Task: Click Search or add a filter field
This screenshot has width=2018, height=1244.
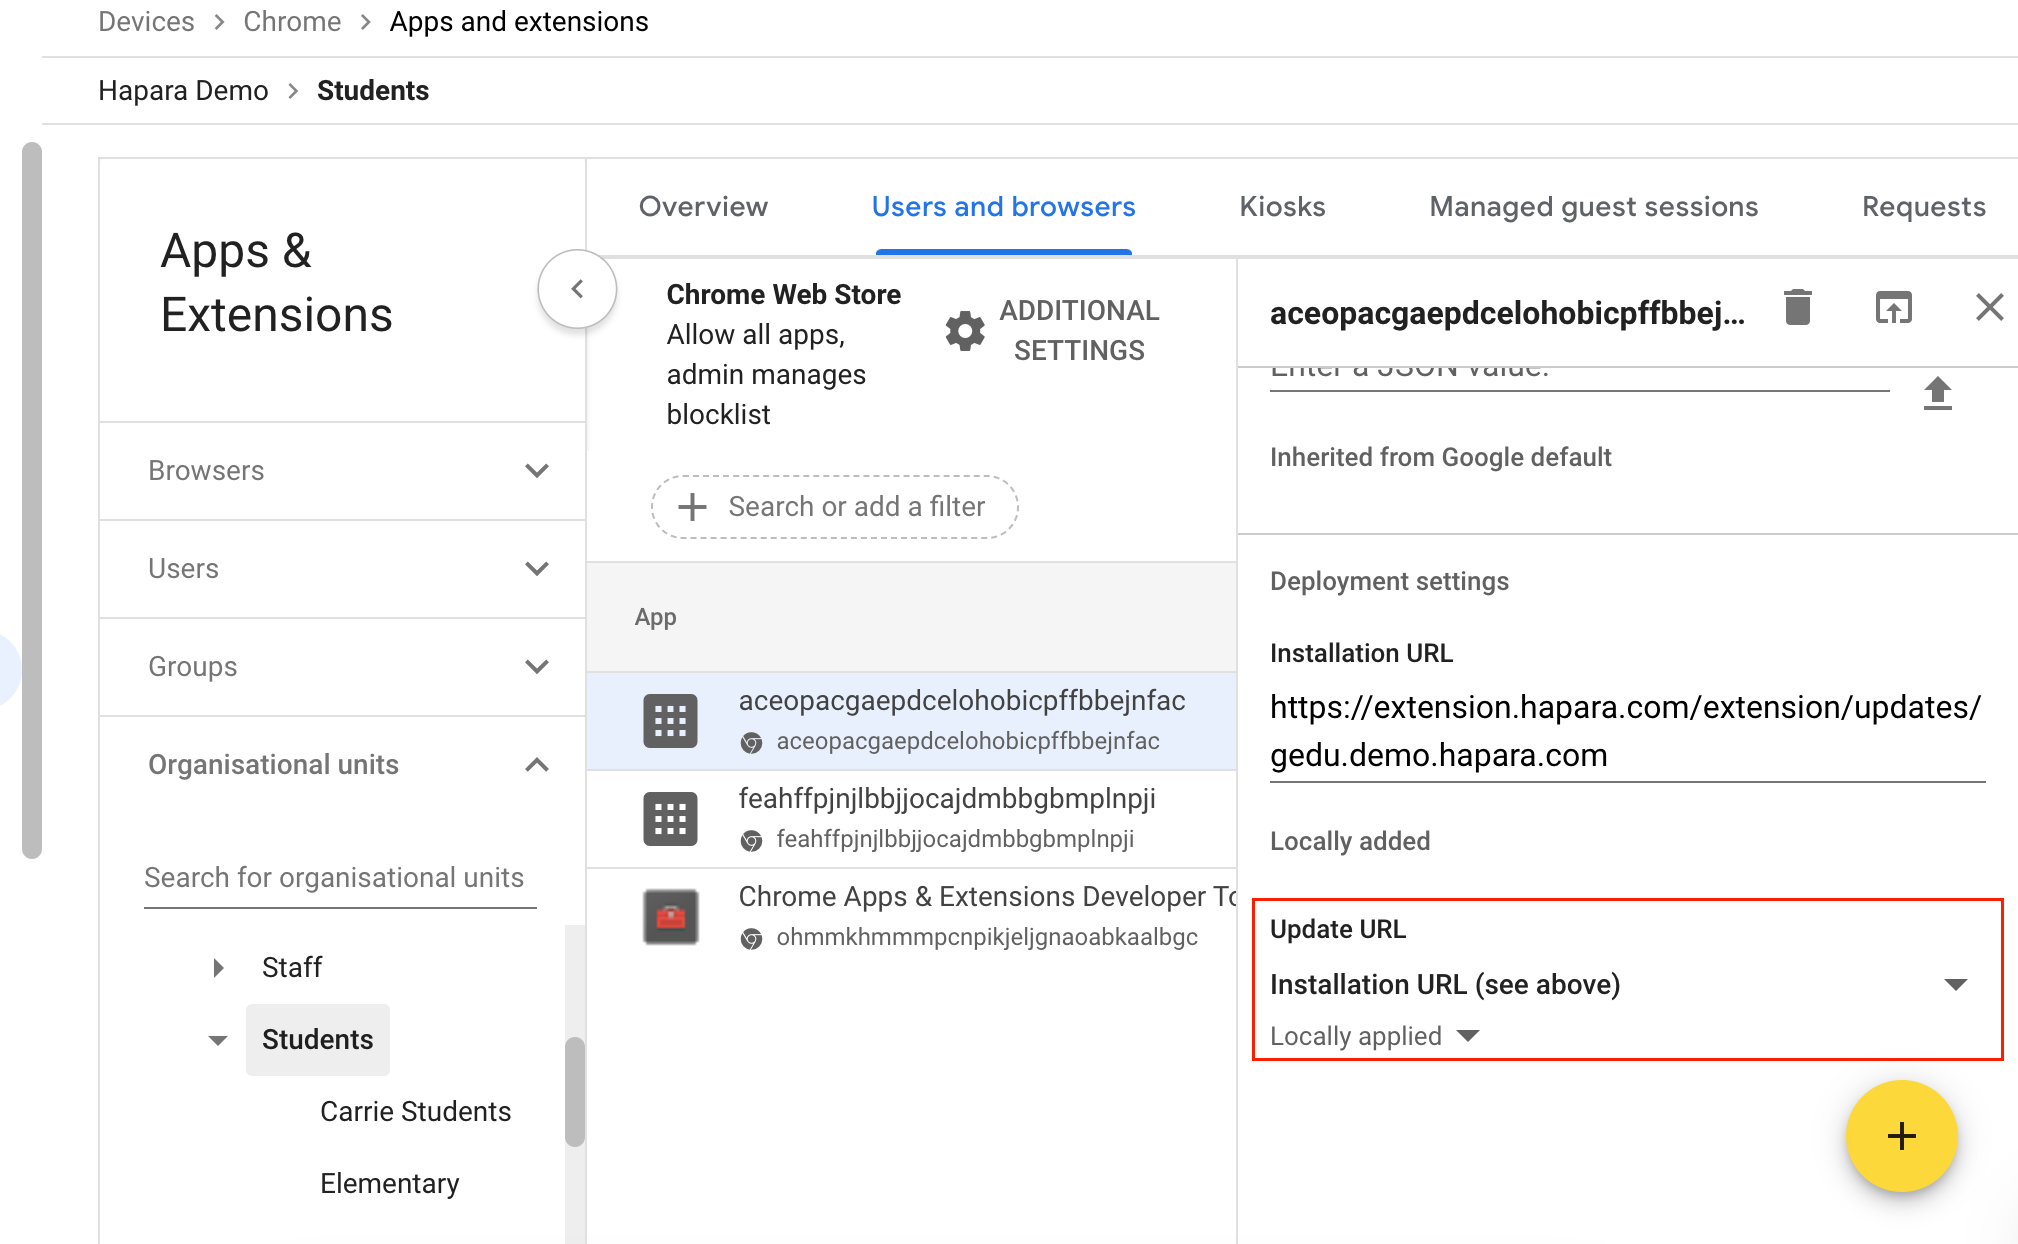Action: pos(835,507)
